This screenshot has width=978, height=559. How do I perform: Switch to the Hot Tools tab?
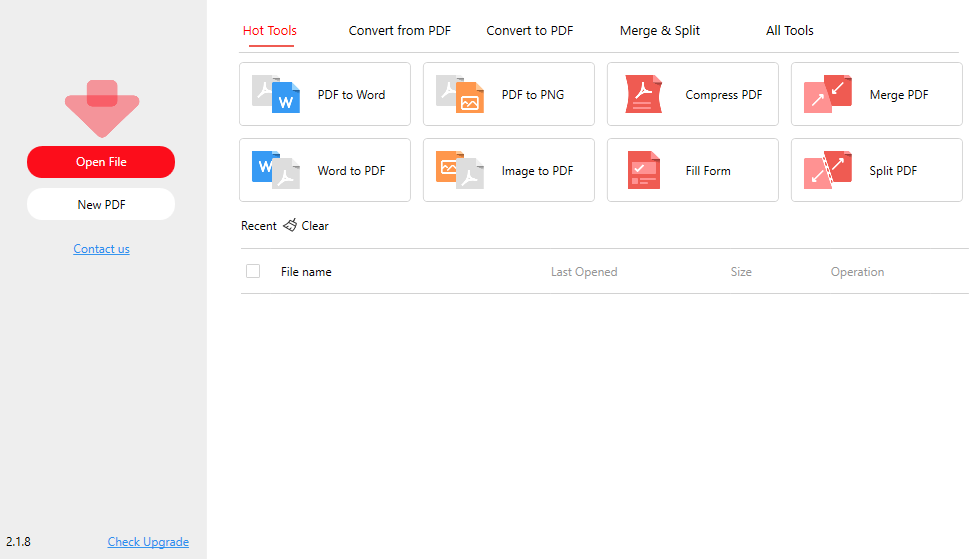[x=269, y=31]
